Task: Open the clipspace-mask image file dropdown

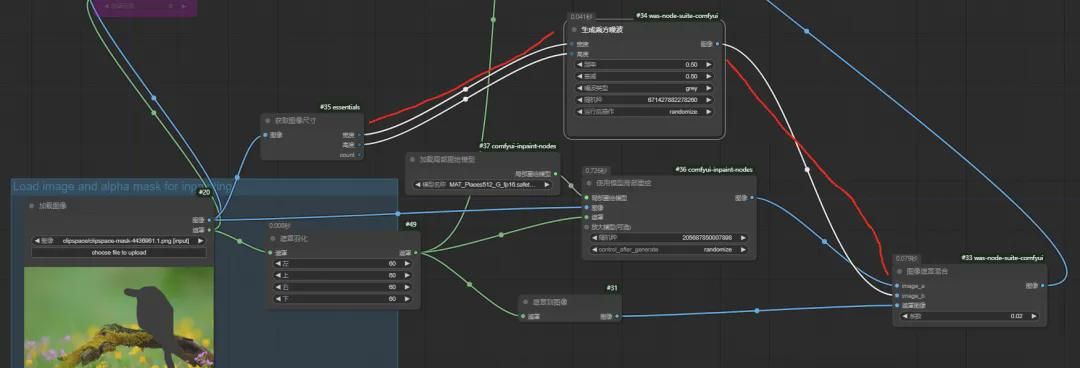Action: point(118,241)
